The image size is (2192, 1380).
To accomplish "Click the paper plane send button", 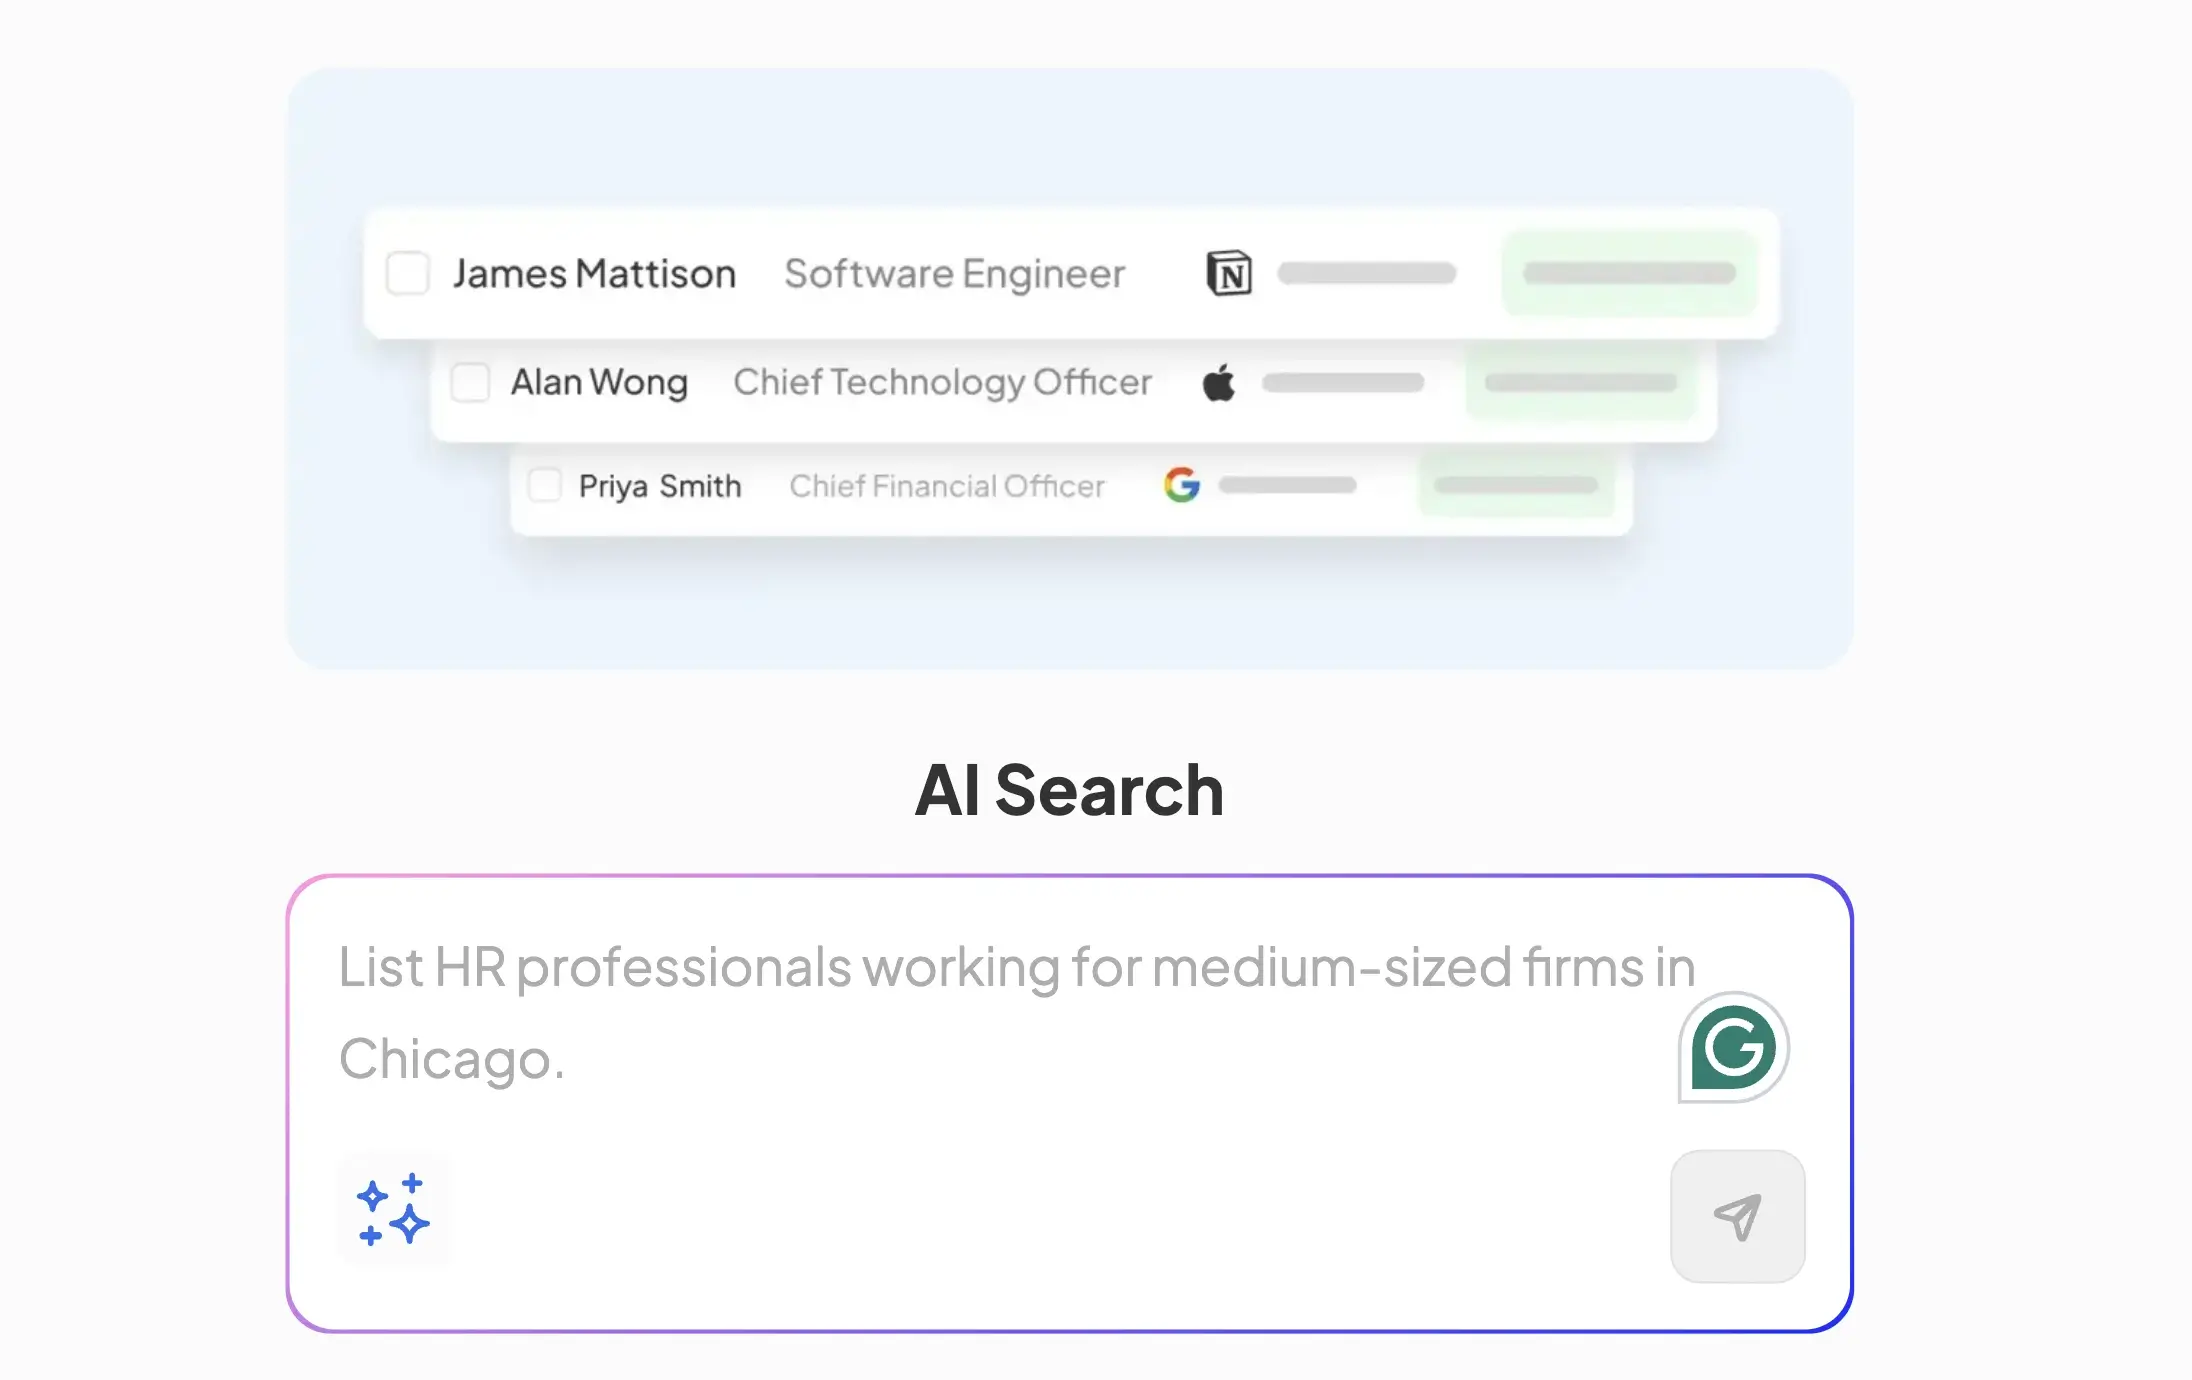I will click(x=1737, y=1216).
